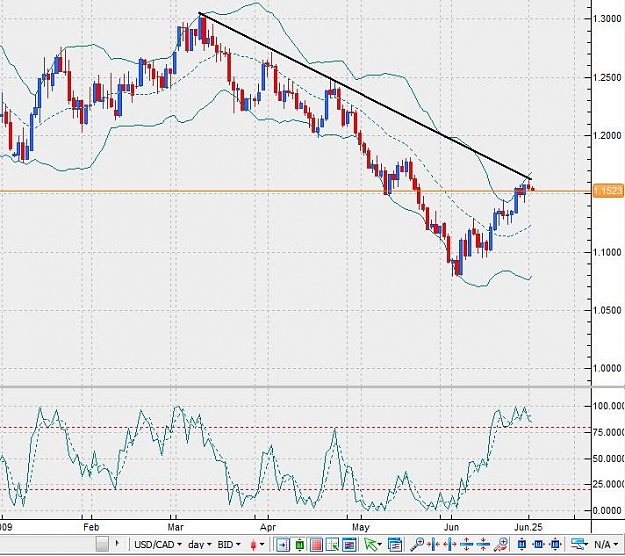The image size is (625, 556).
Task: Select the green arrow pointer tool
Action: [370, 544]
